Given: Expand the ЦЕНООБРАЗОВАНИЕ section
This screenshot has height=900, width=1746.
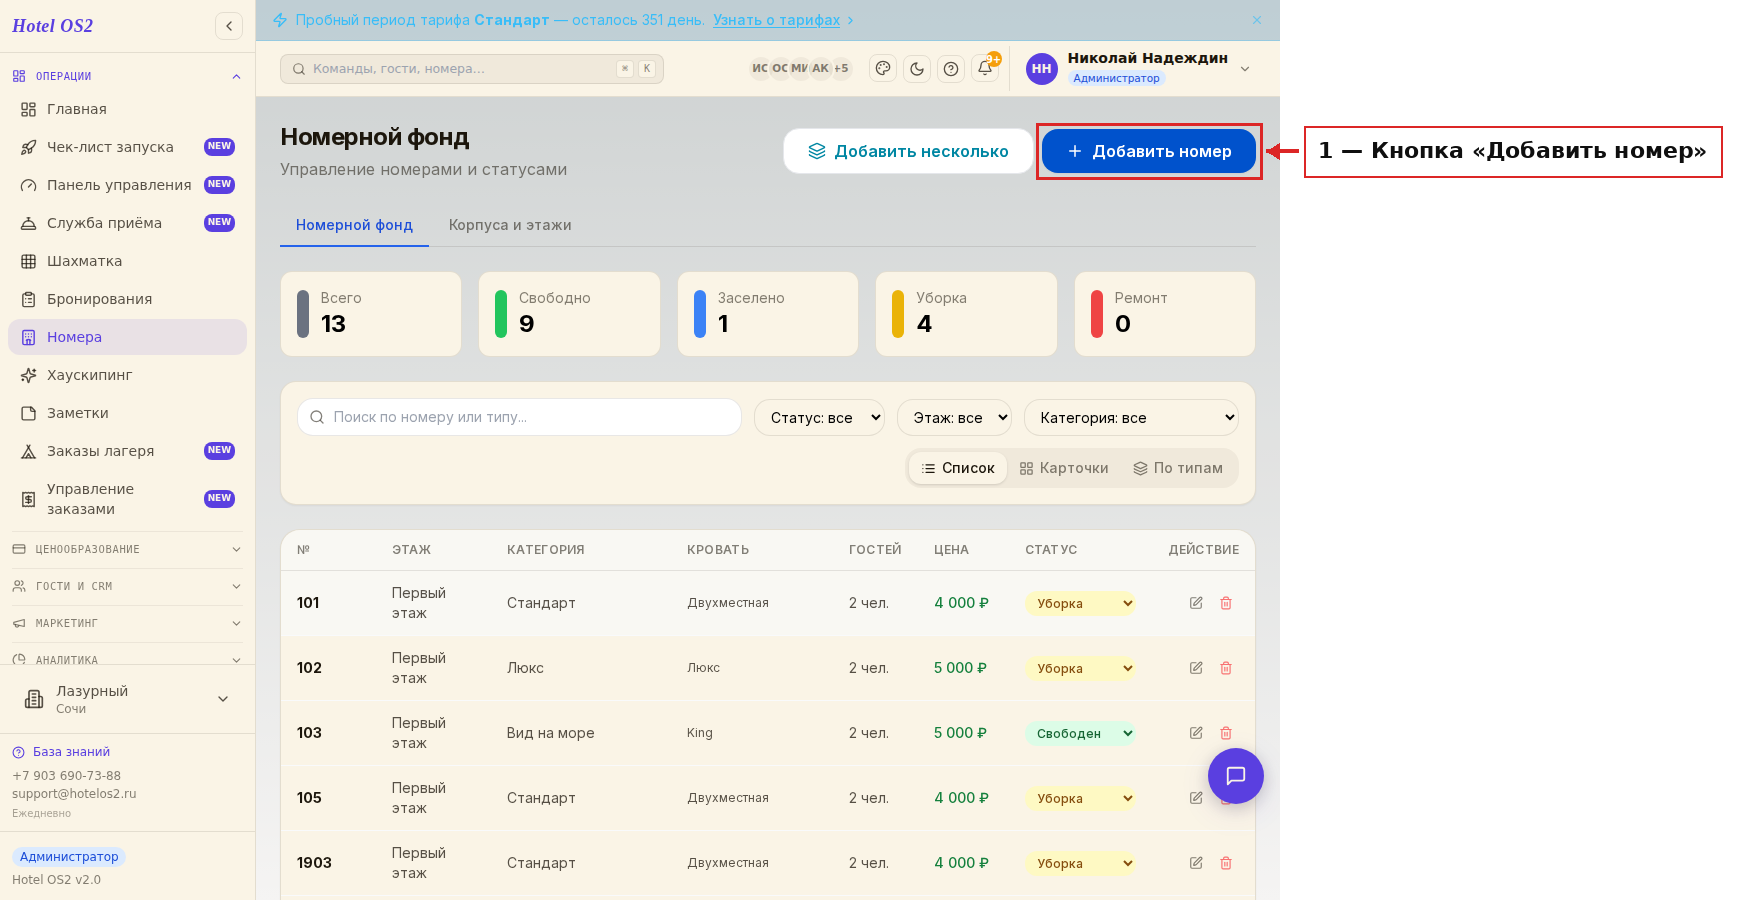Looking at the screenshot, I should 127,549.
